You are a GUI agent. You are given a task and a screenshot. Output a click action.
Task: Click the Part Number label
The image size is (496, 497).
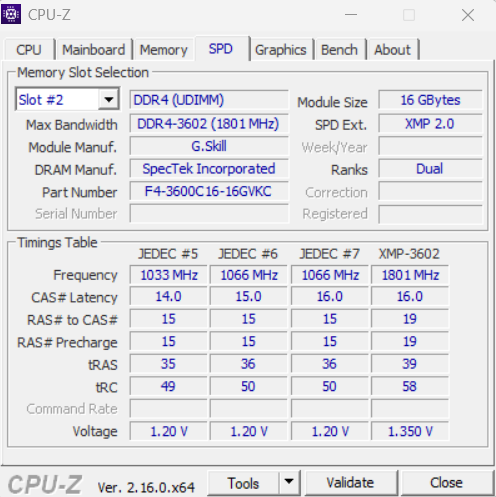pyautogui.click(x=80, y=192)
